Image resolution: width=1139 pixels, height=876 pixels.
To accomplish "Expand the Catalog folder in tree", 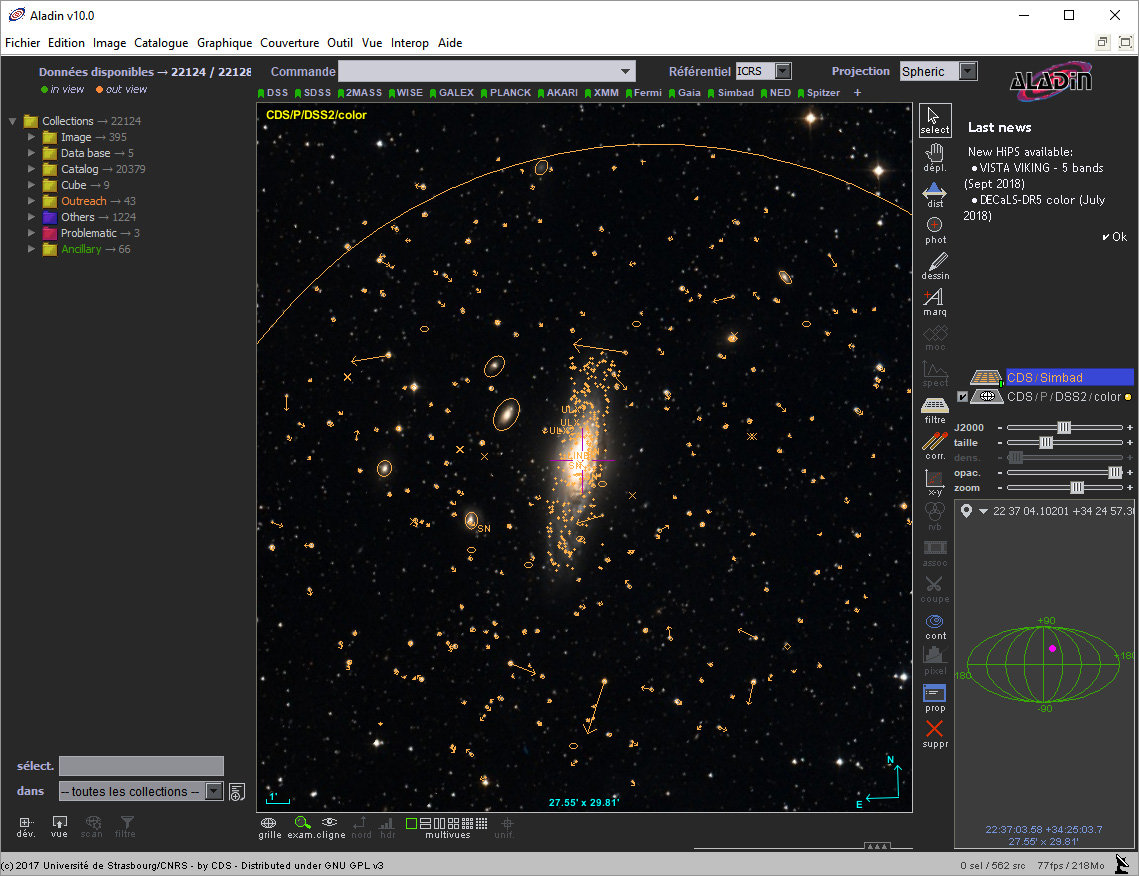I will point(32,169).
